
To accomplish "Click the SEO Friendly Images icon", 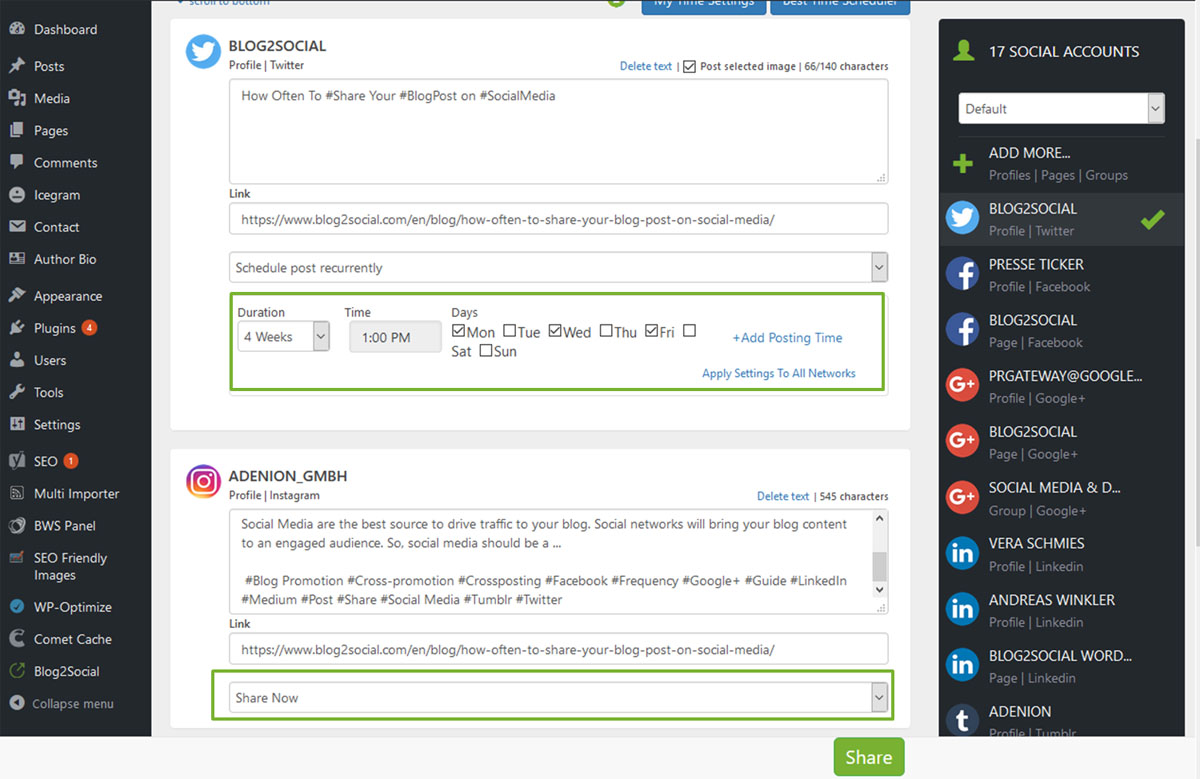I will (17, 558).
